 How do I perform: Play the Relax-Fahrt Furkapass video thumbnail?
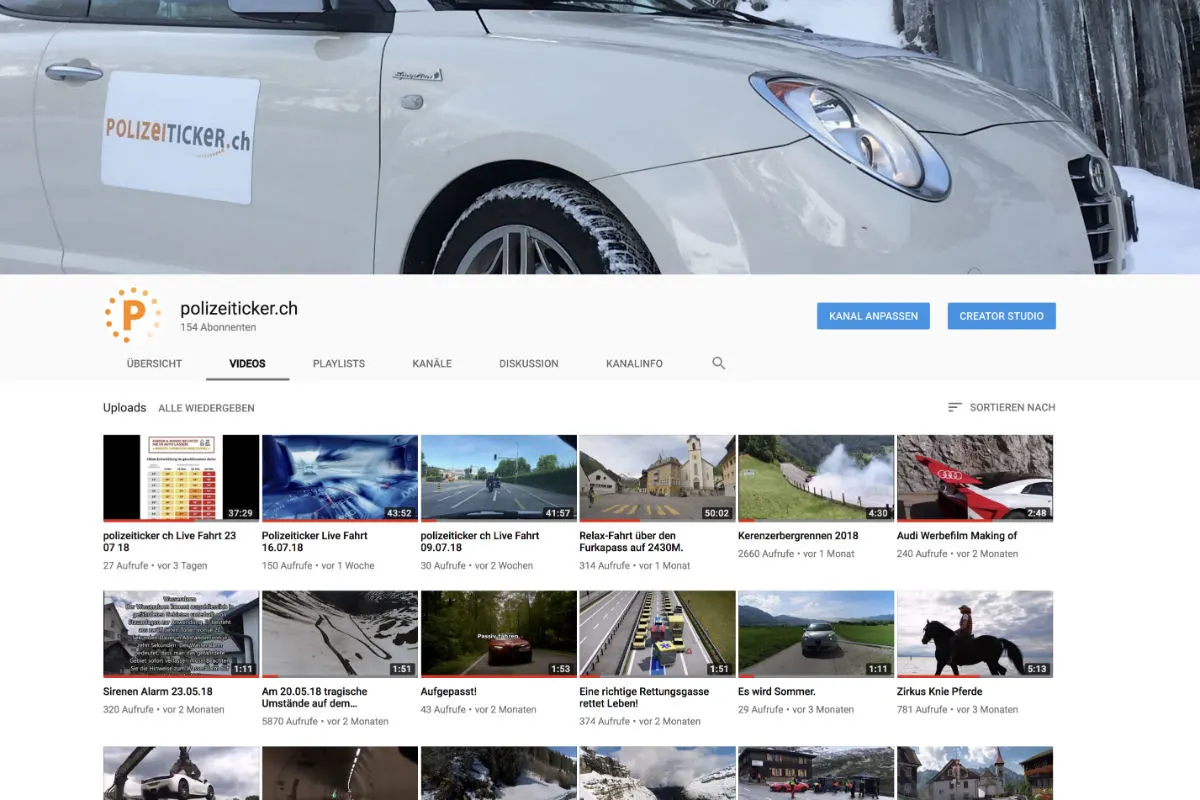(x=657, y=478)
